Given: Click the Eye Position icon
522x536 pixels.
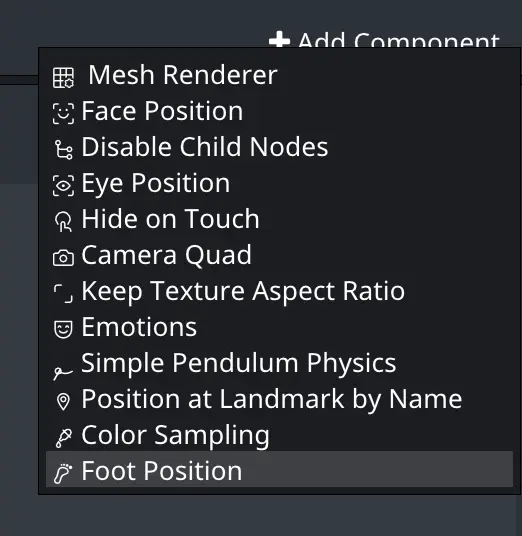Looking at the screenshot, I should pyautogui.click(x=63, y=185).
